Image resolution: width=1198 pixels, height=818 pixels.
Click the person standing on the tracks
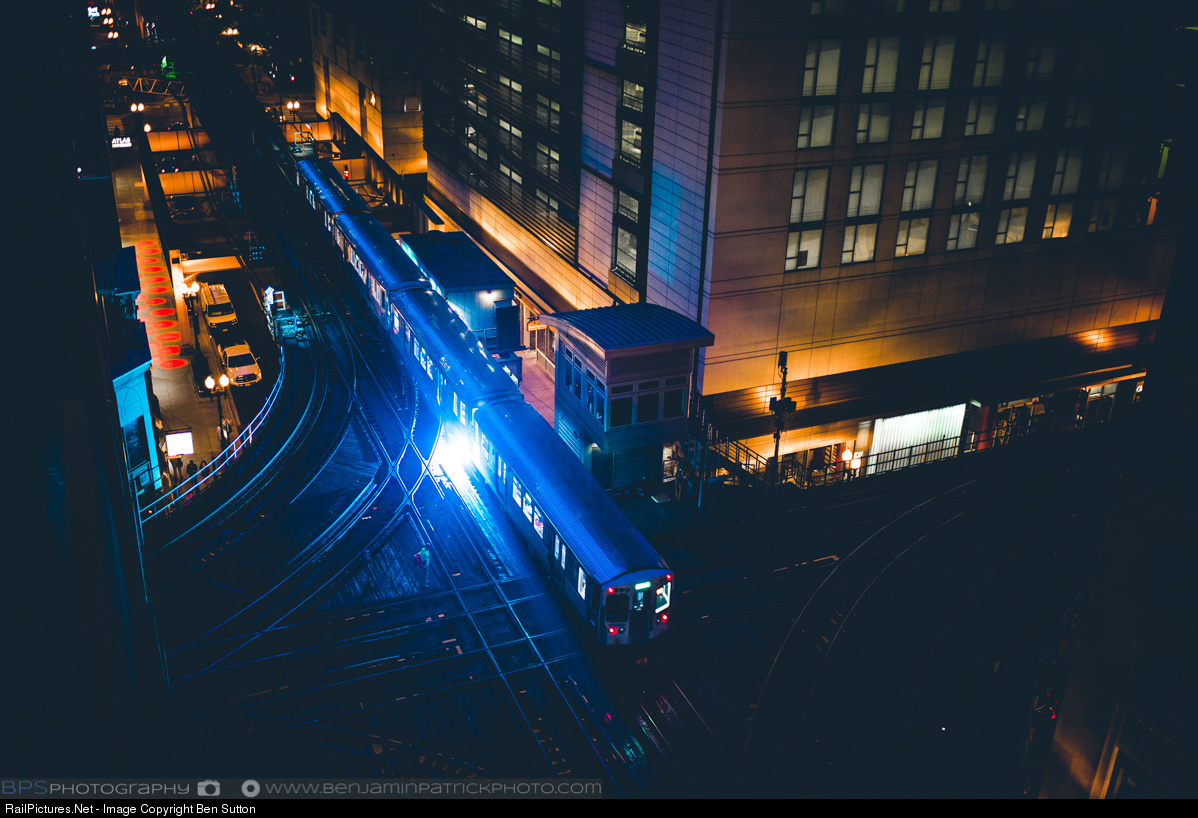click(425, 562)
